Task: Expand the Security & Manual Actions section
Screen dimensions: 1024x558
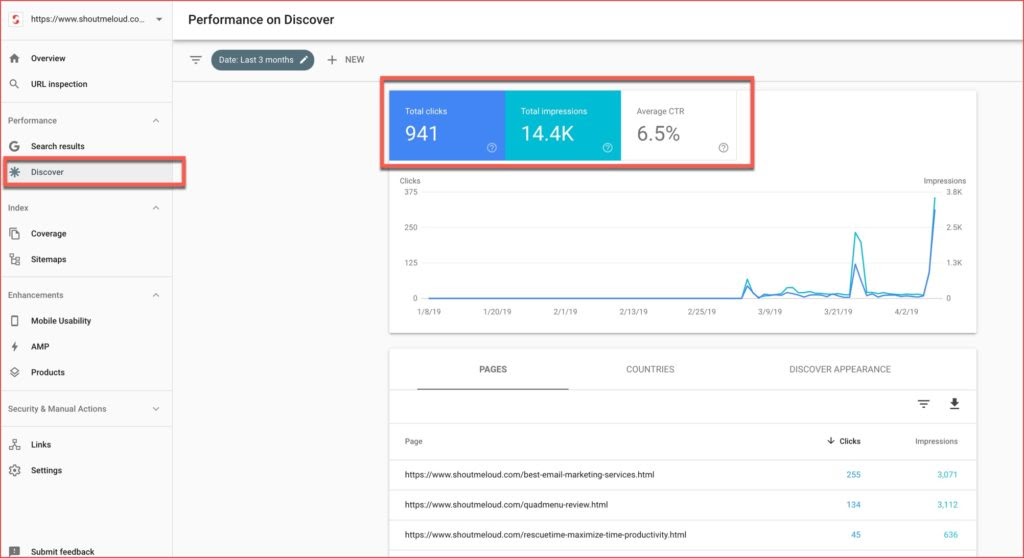Action: pyautogui.click(x=155, y=409)
